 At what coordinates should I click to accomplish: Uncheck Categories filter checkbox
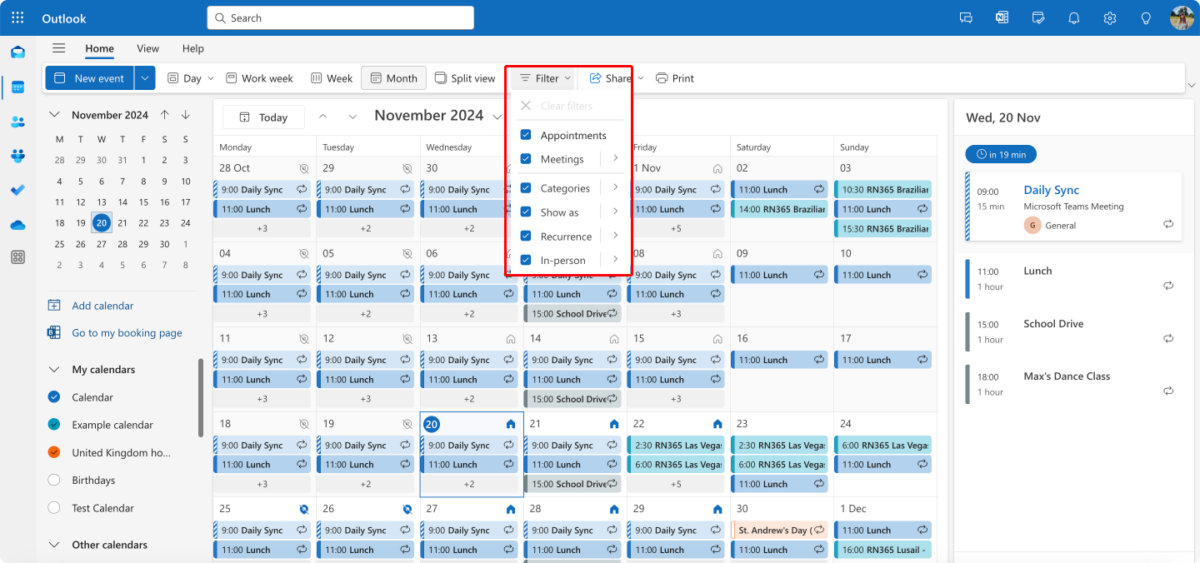[526, 188]
